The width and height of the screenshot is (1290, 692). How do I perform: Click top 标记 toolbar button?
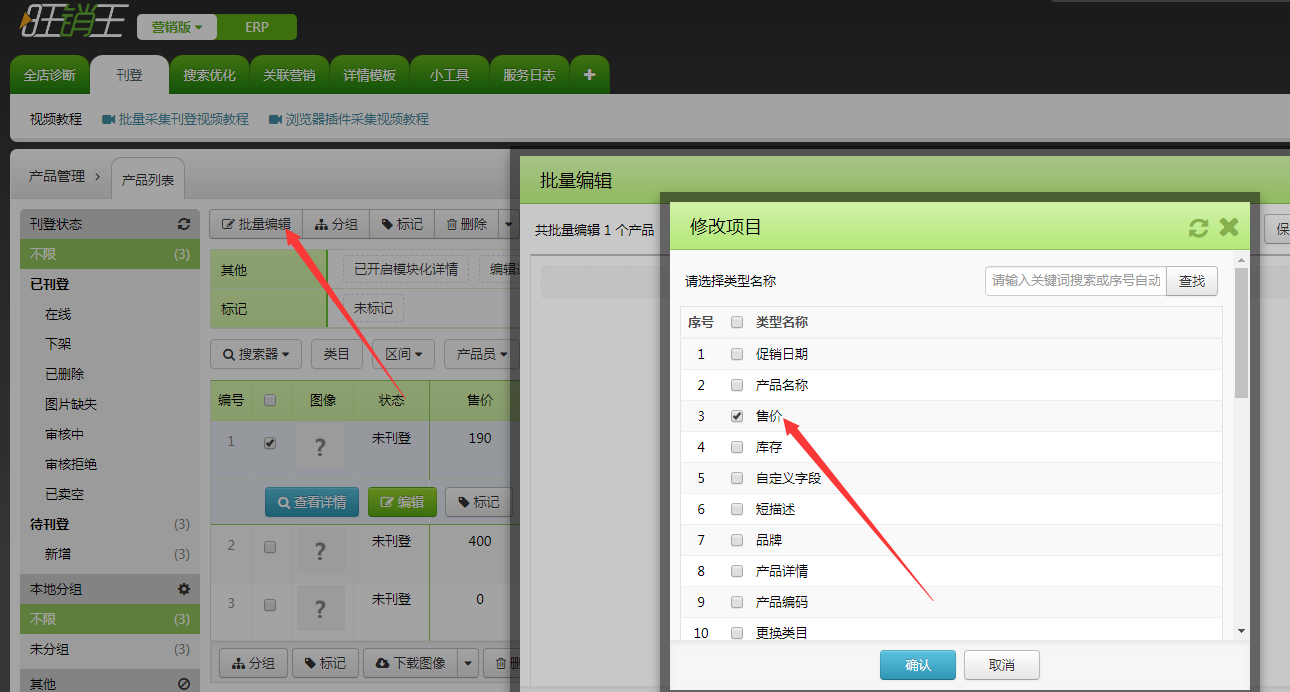point(402,225)
